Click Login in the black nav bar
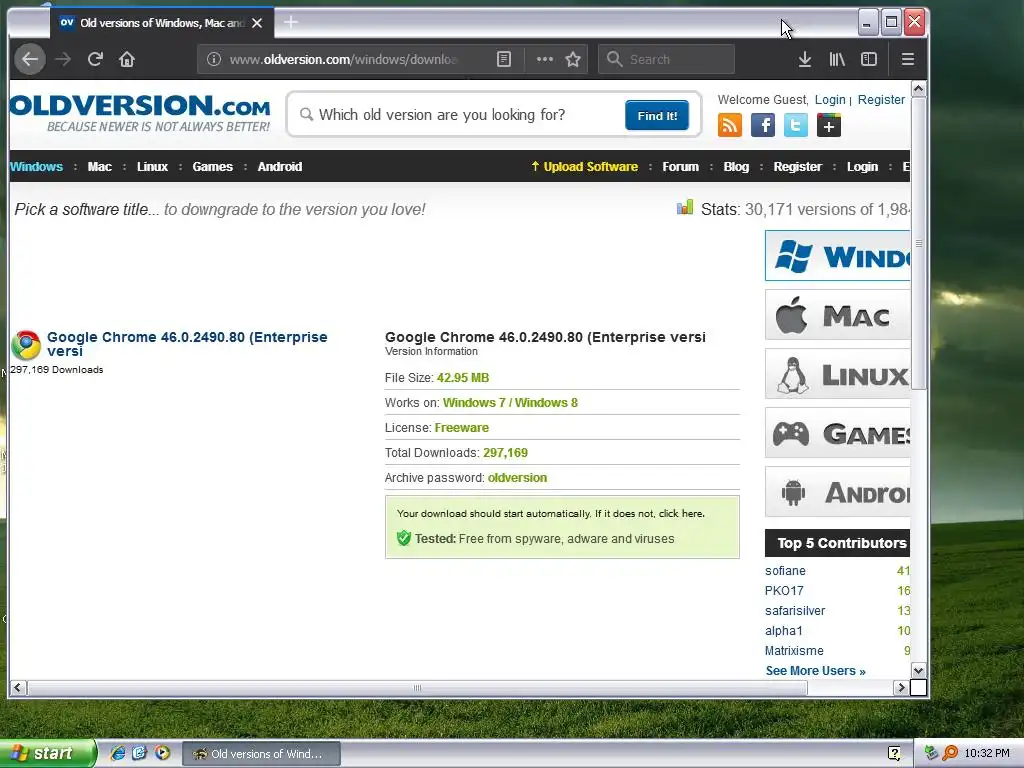Screen dimensions: 1024x768 [x=862, y=167]
